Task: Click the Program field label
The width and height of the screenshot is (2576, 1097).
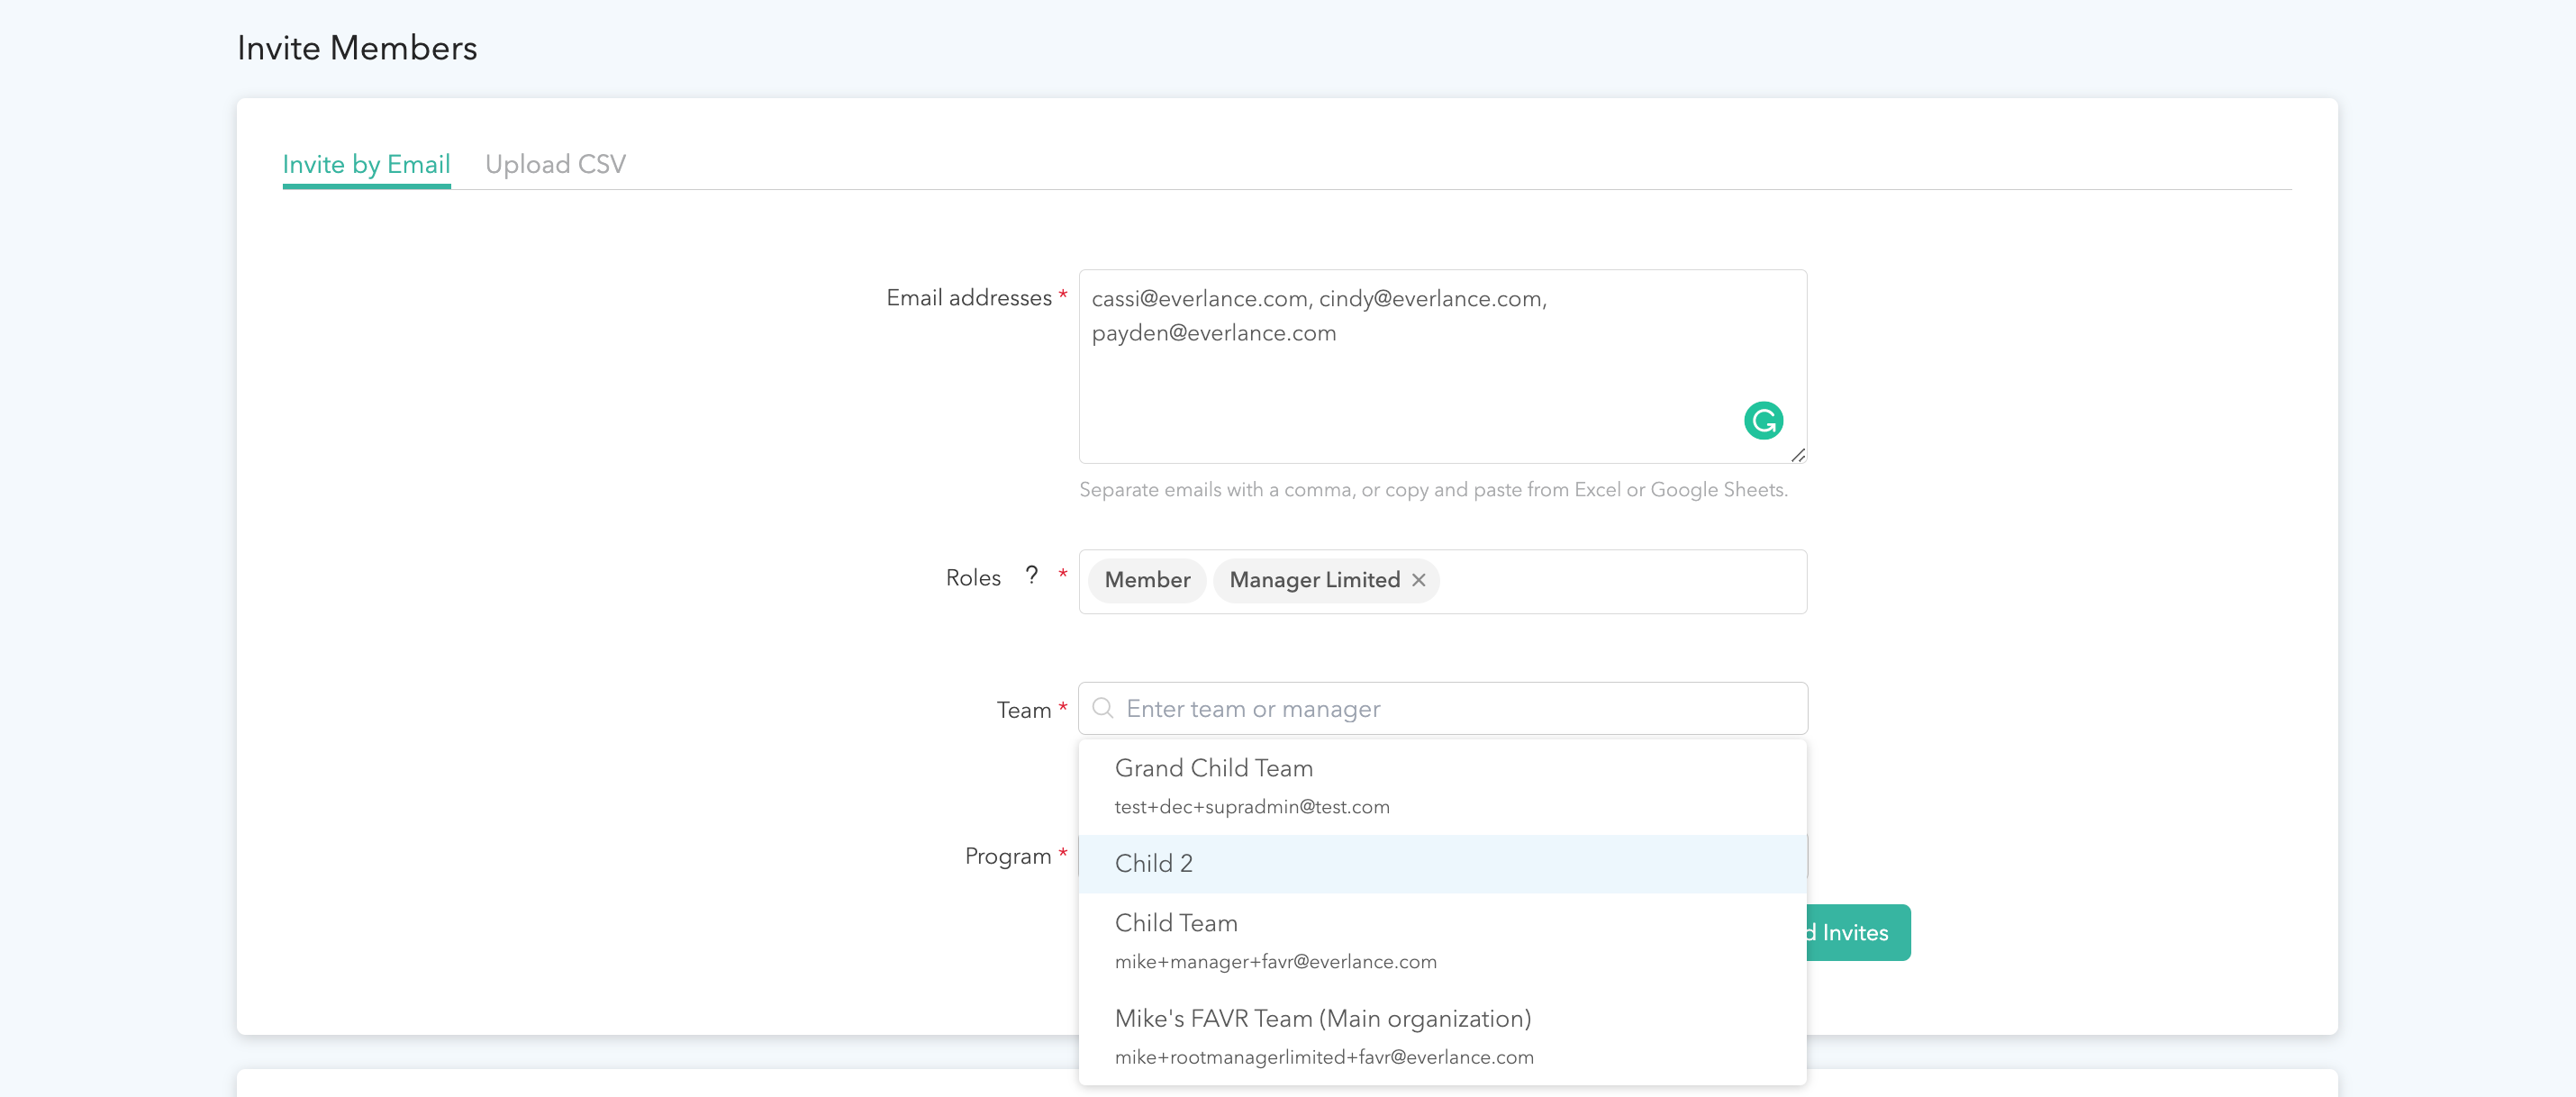Action: pyautogui.click(x=1007, y=856)
